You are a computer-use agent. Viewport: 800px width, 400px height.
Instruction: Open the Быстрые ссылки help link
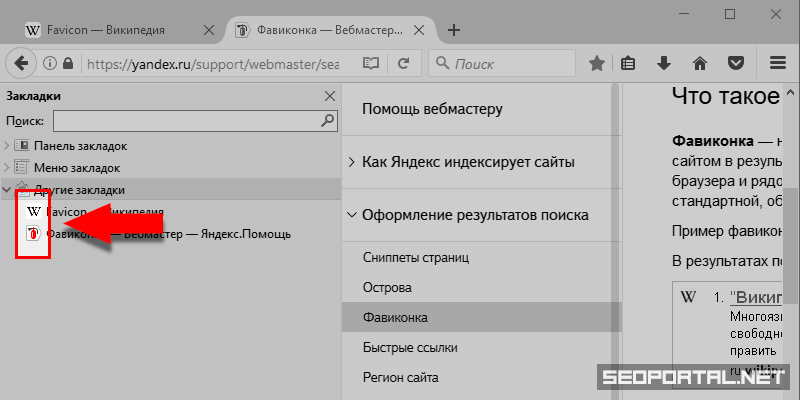[410, 348]
